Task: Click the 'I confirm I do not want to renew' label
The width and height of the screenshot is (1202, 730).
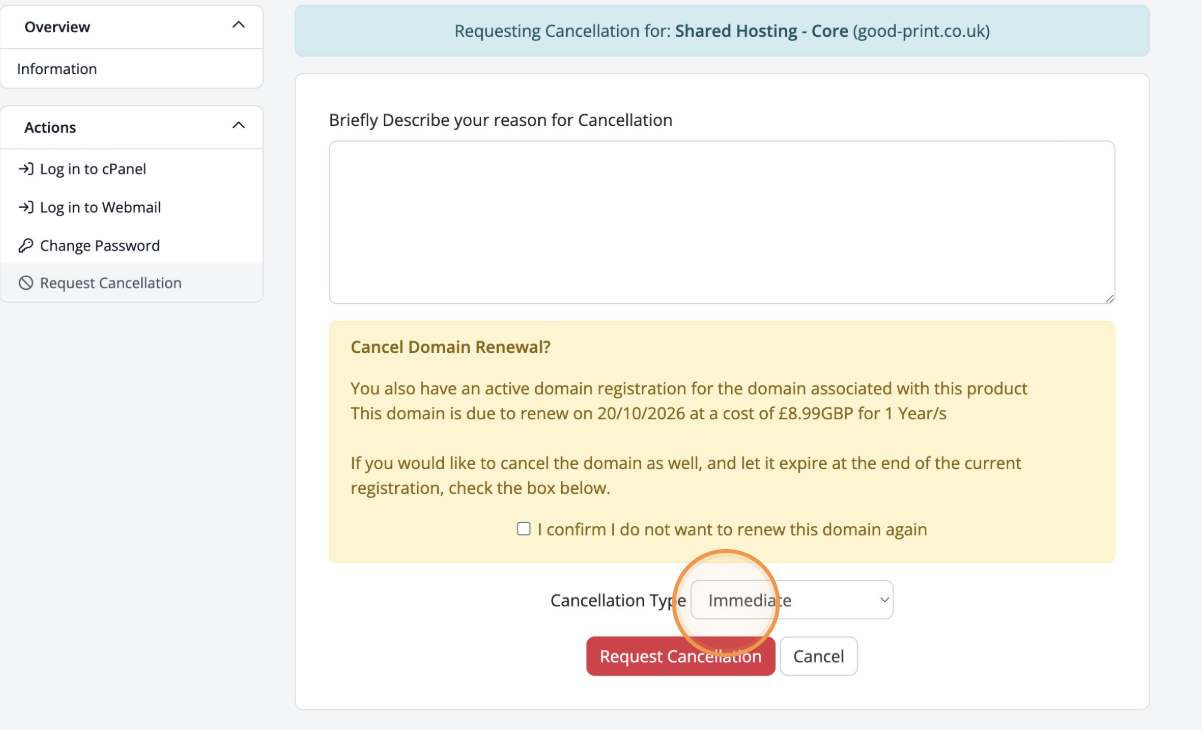Action: [732, 529]
